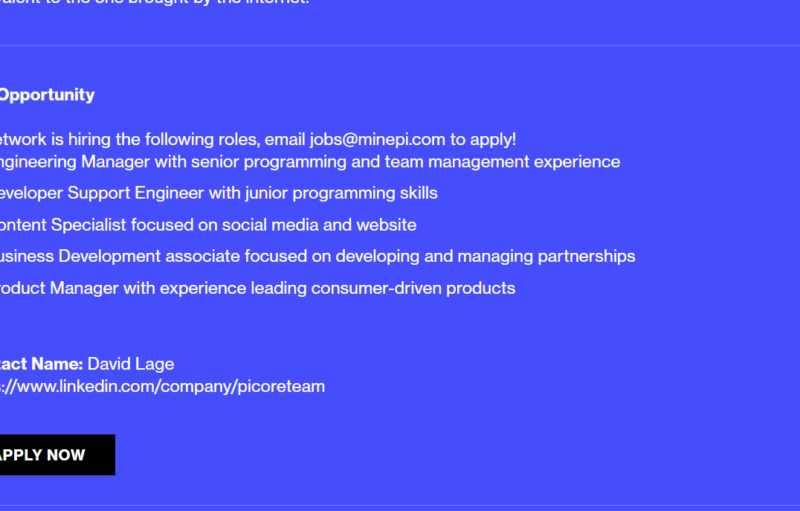Open the linkedin.com/company/picoreteam link

[x=162, y=387]
